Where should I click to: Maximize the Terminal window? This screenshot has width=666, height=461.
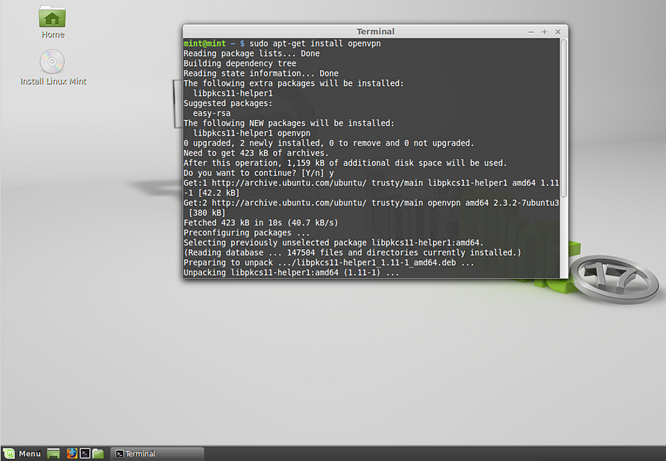[x=545, y=32]
